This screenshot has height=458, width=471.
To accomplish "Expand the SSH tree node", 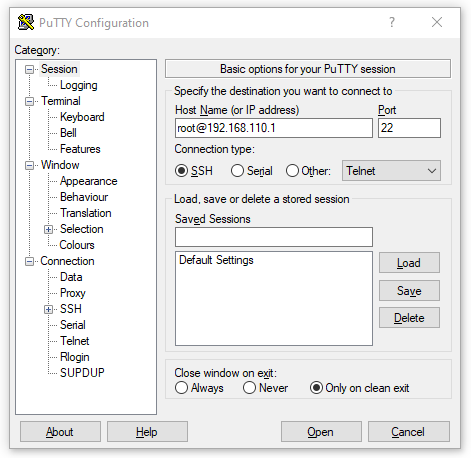I will pos(48,309).
